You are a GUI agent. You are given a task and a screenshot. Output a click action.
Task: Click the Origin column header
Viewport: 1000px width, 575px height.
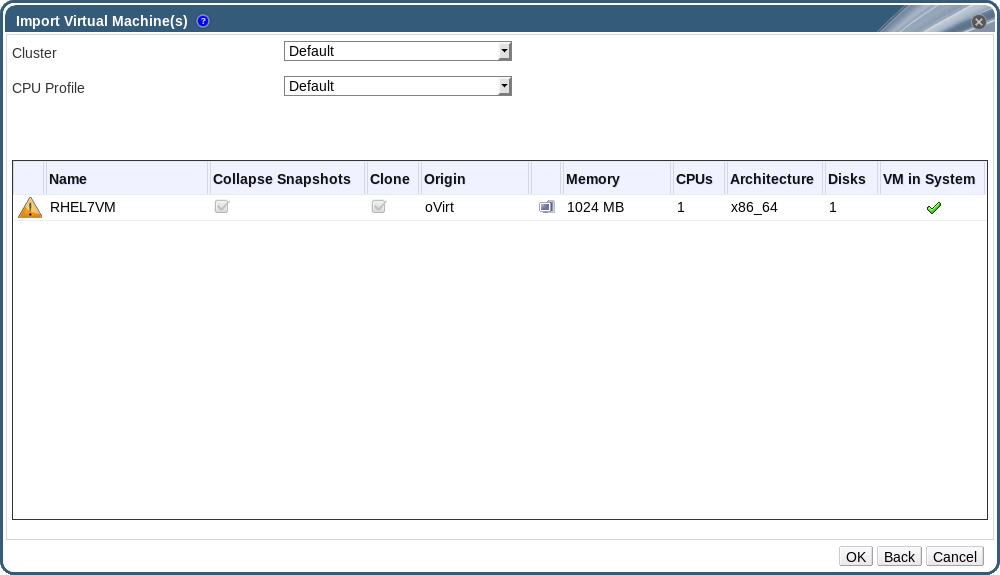click(x=445, y=179)
